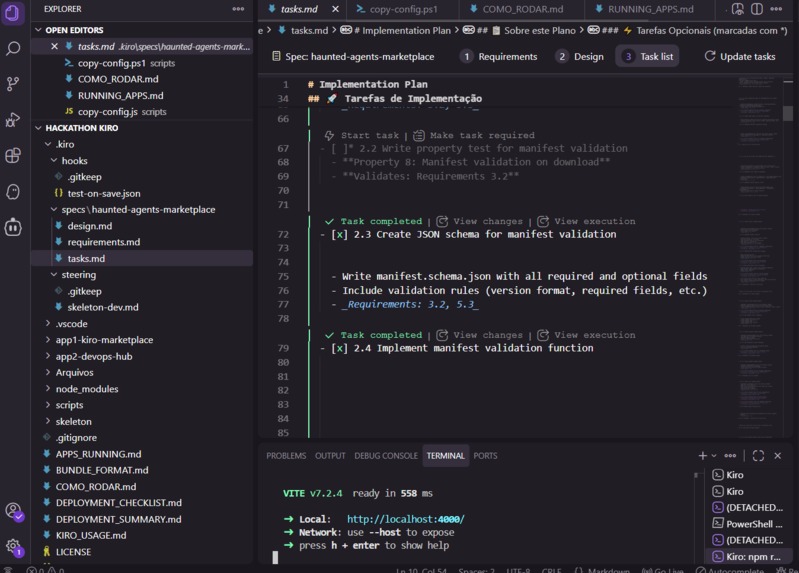Open the Requirements spec step
Viewport: 799px width, 573px height.
pos(499,56)
